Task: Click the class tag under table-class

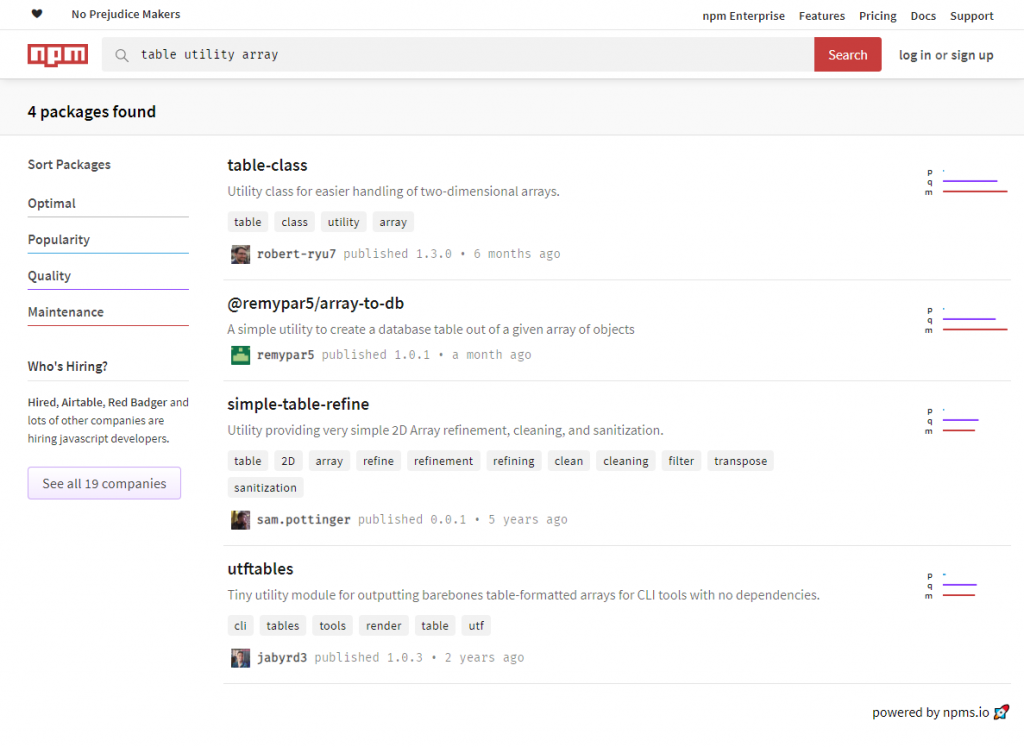Action: tap(295, 222)
